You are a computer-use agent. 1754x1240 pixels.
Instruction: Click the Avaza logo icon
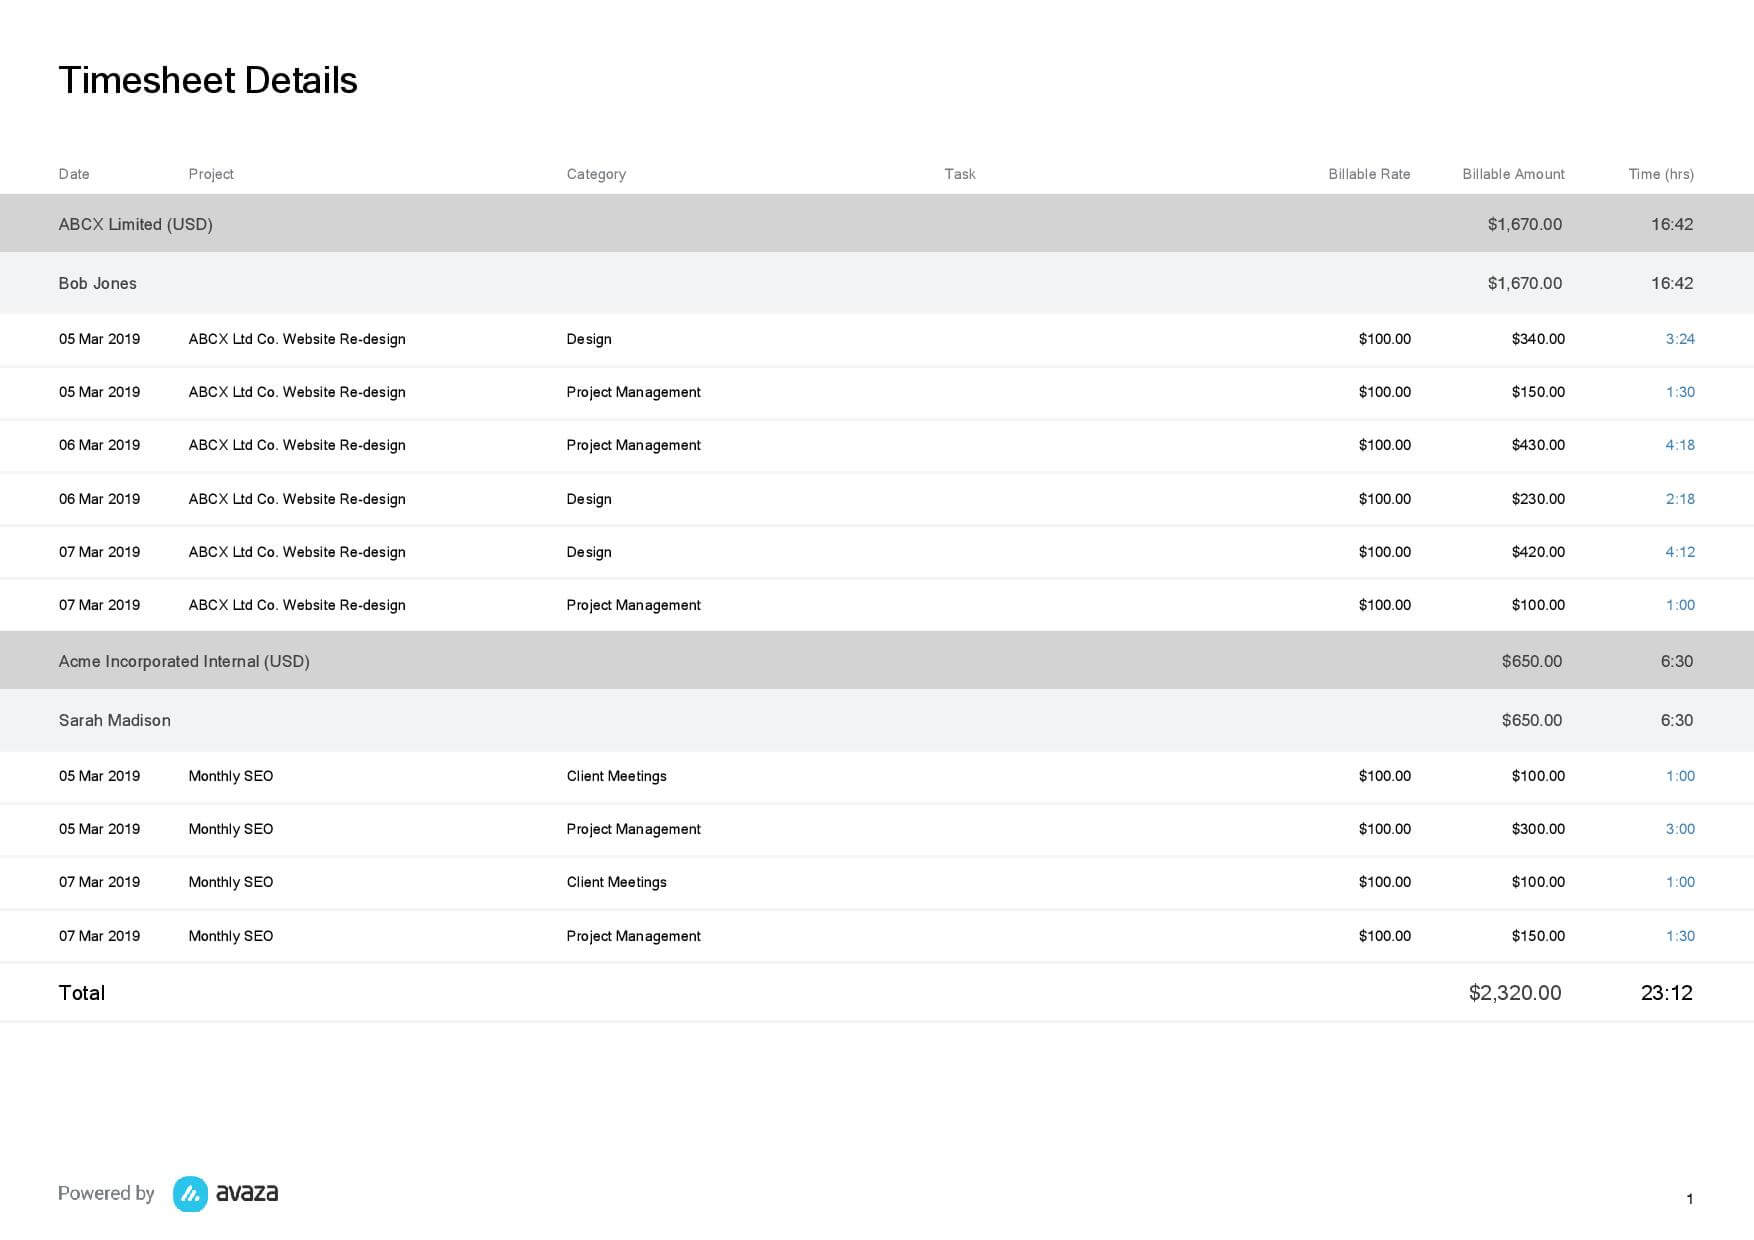pyautogui.click(x=190, y=1193)
